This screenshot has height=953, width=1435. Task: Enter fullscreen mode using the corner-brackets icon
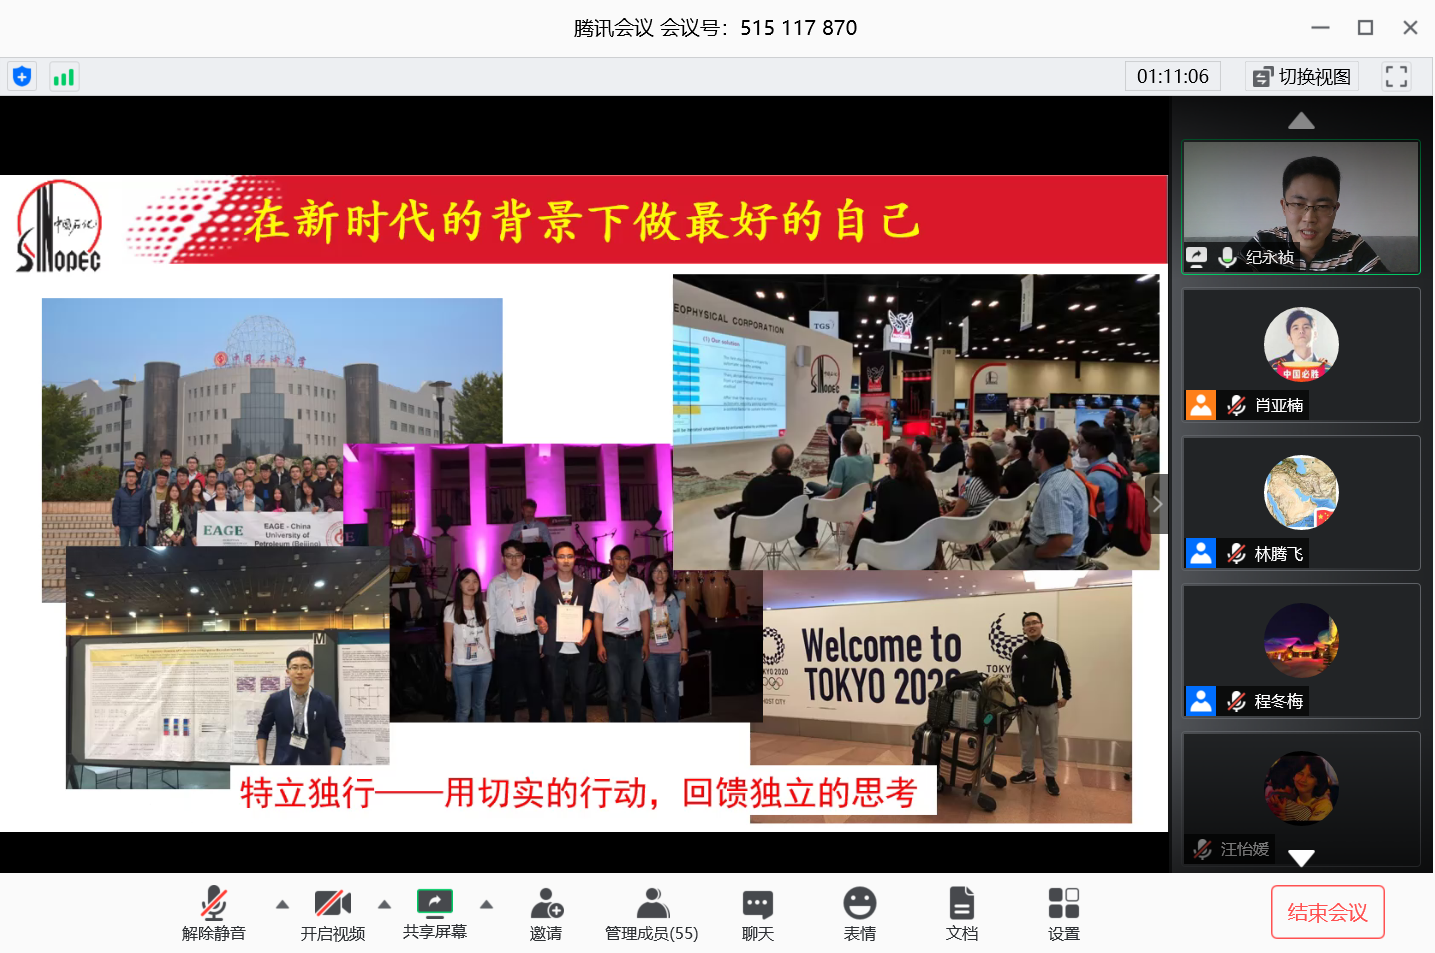pyautogui.click(x=1396, y=77)
